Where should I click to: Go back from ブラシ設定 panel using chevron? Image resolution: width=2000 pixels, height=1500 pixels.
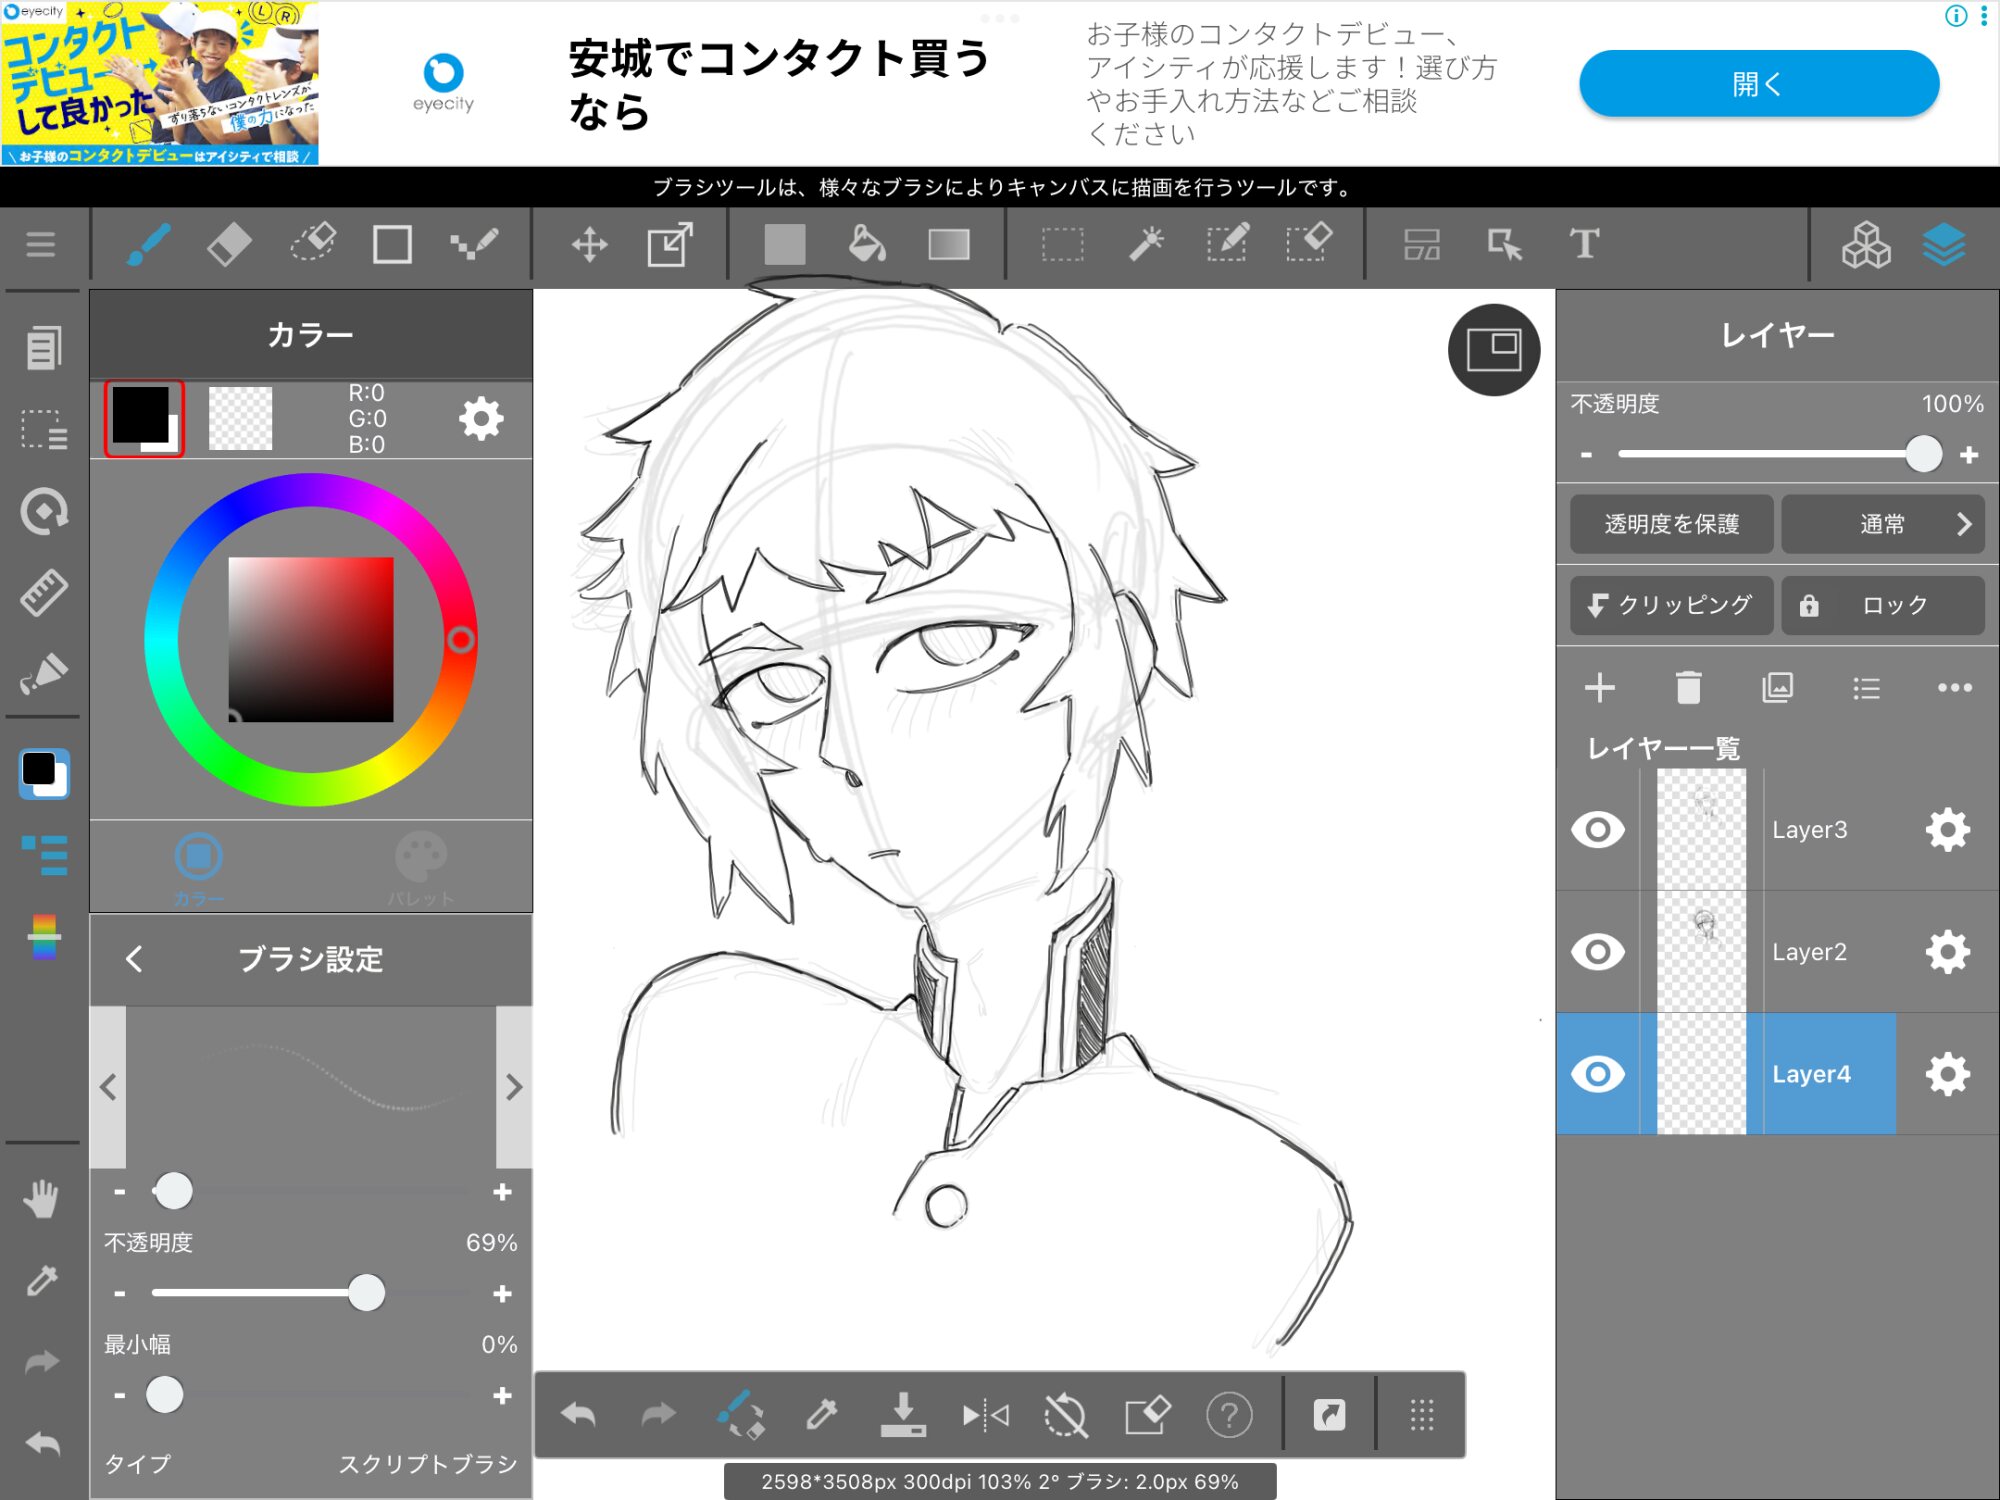point(135,959)
